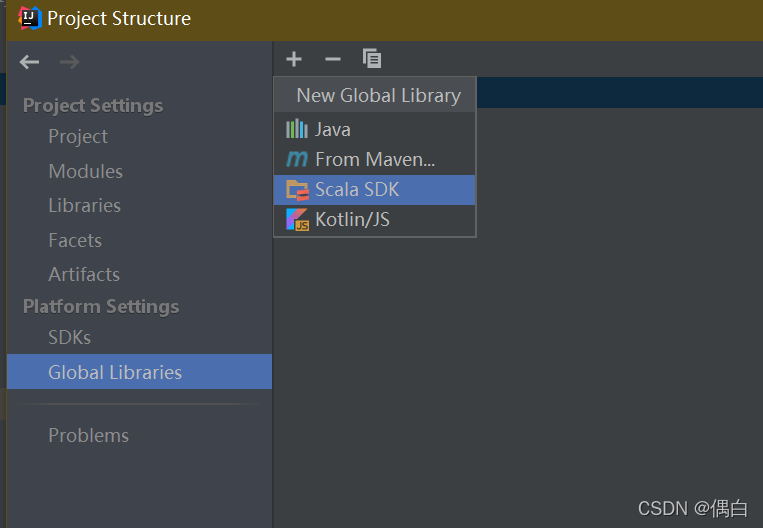Open the Project settings page
The width and height of the screenshot is (763, 528).
pos(78,137)
